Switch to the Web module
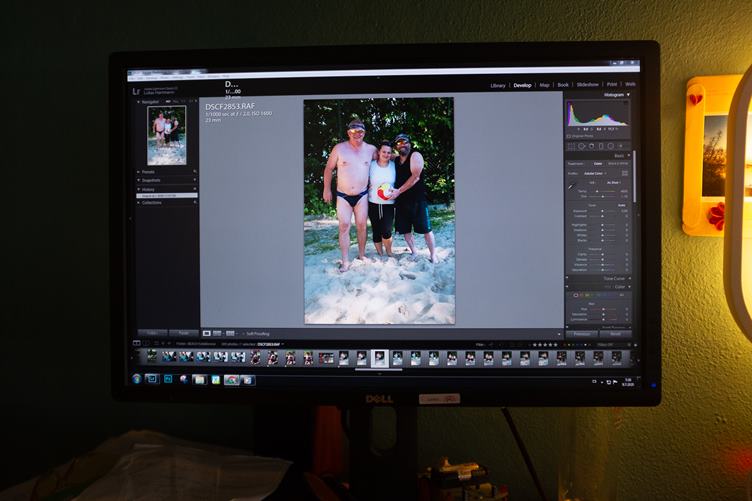 click(630, 84)
